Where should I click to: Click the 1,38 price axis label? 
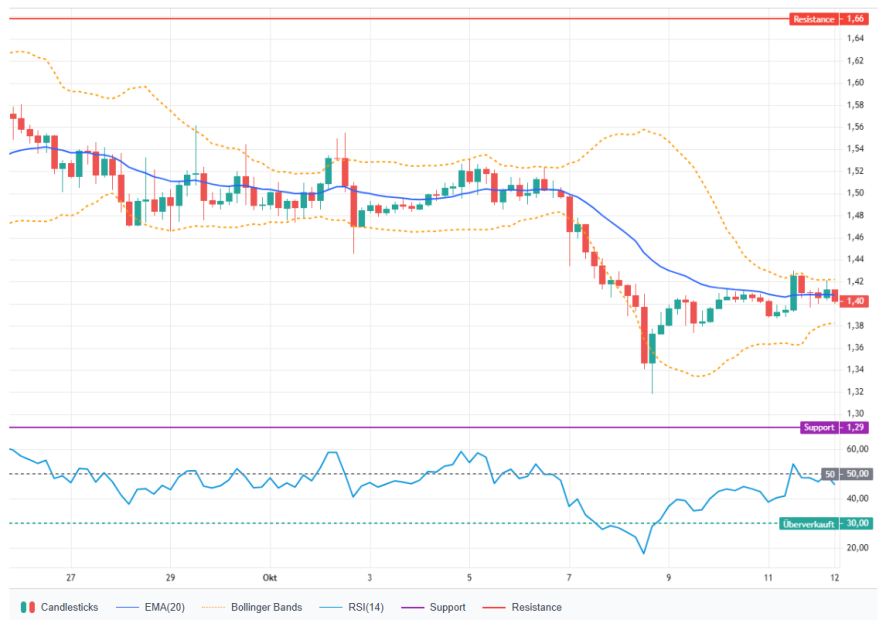[x=855, y=325]
